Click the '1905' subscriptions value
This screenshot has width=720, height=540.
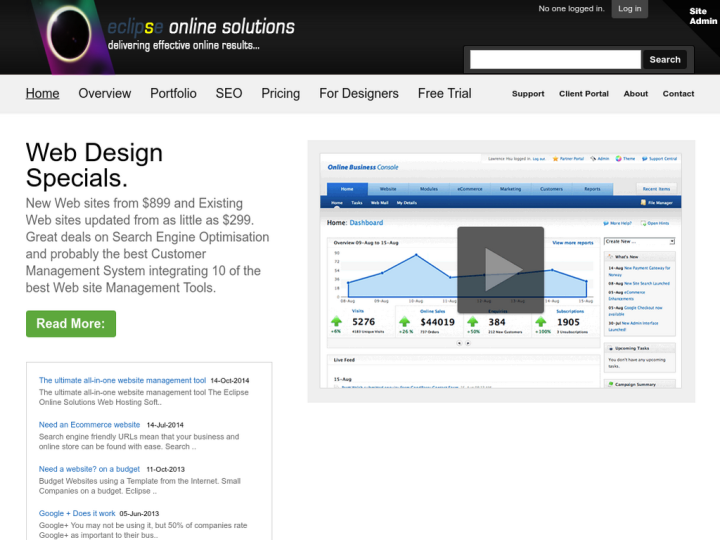(x=568, y=322)
